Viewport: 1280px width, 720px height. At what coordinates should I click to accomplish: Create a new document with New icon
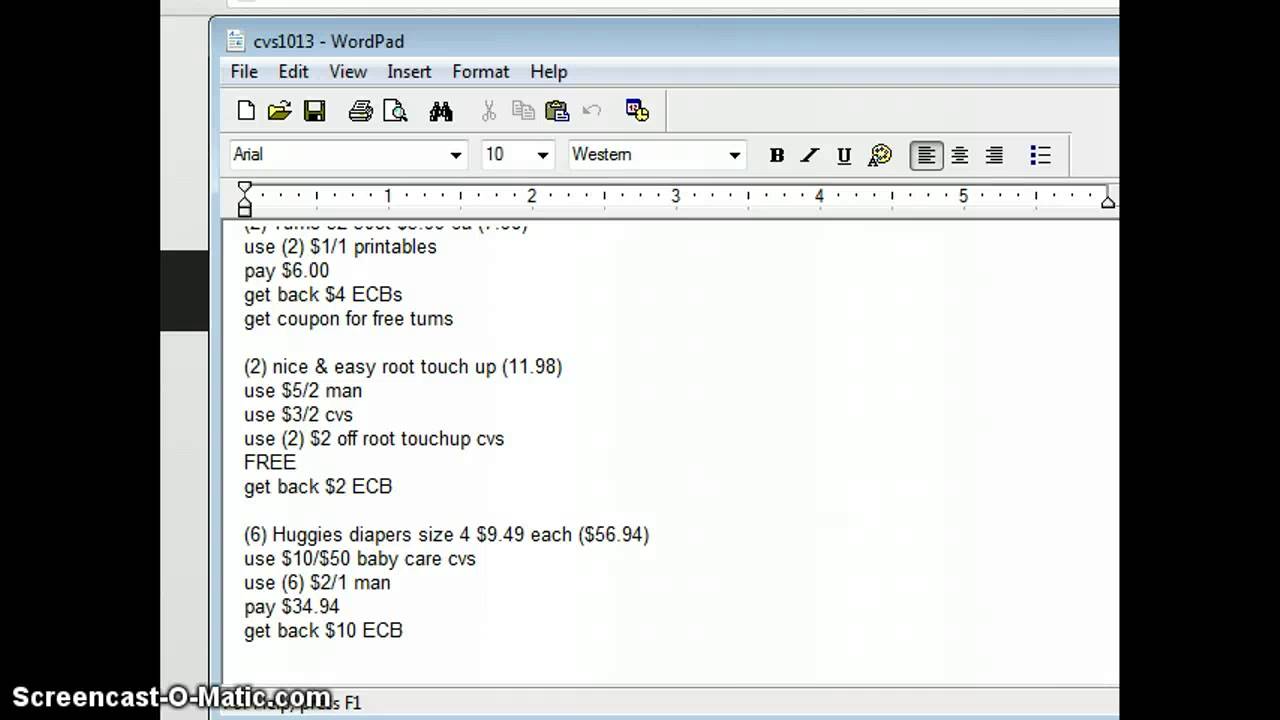[x=246, y=111]
